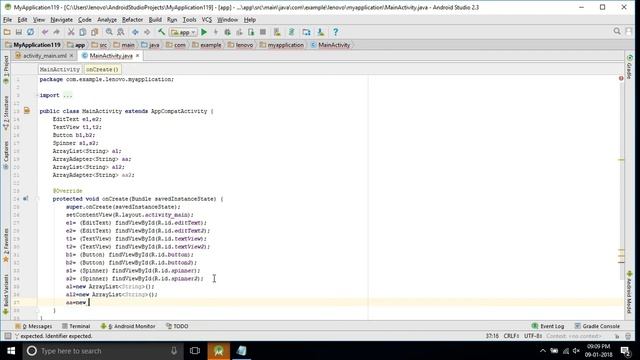Click the Open folder toolbar icon
This screenshot has height=360, width=640.
[x=7, y=32]
